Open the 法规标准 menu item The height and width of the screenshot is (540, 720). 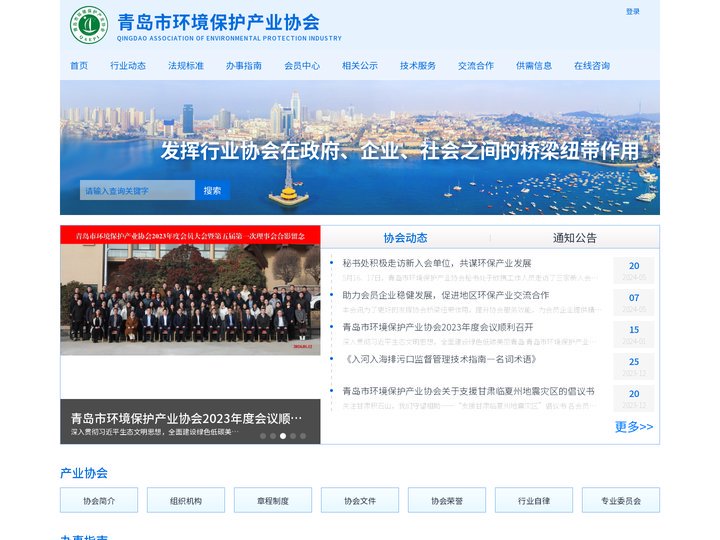point(186,66)
